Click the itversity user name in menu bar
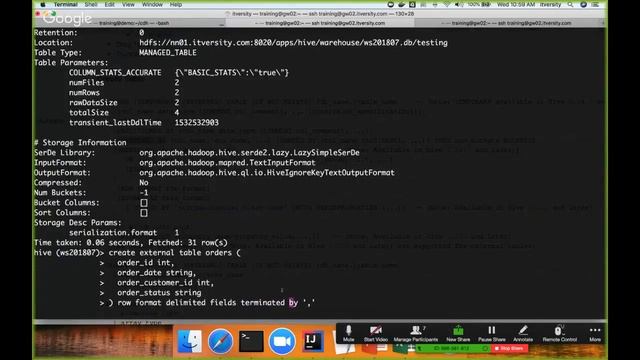This screenshot has height=360, width=640. (550, 4)
